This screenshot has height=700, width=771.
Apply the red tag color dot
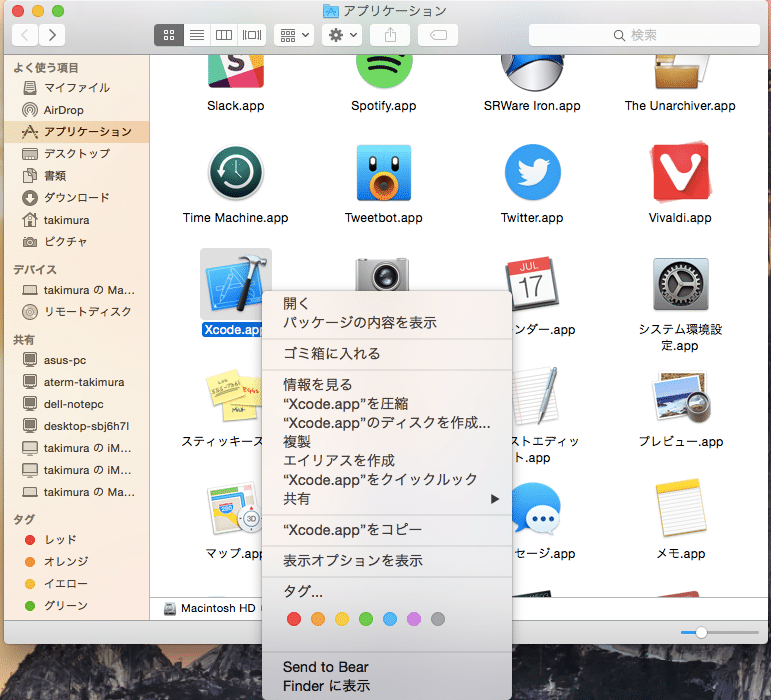pos(294,619)
